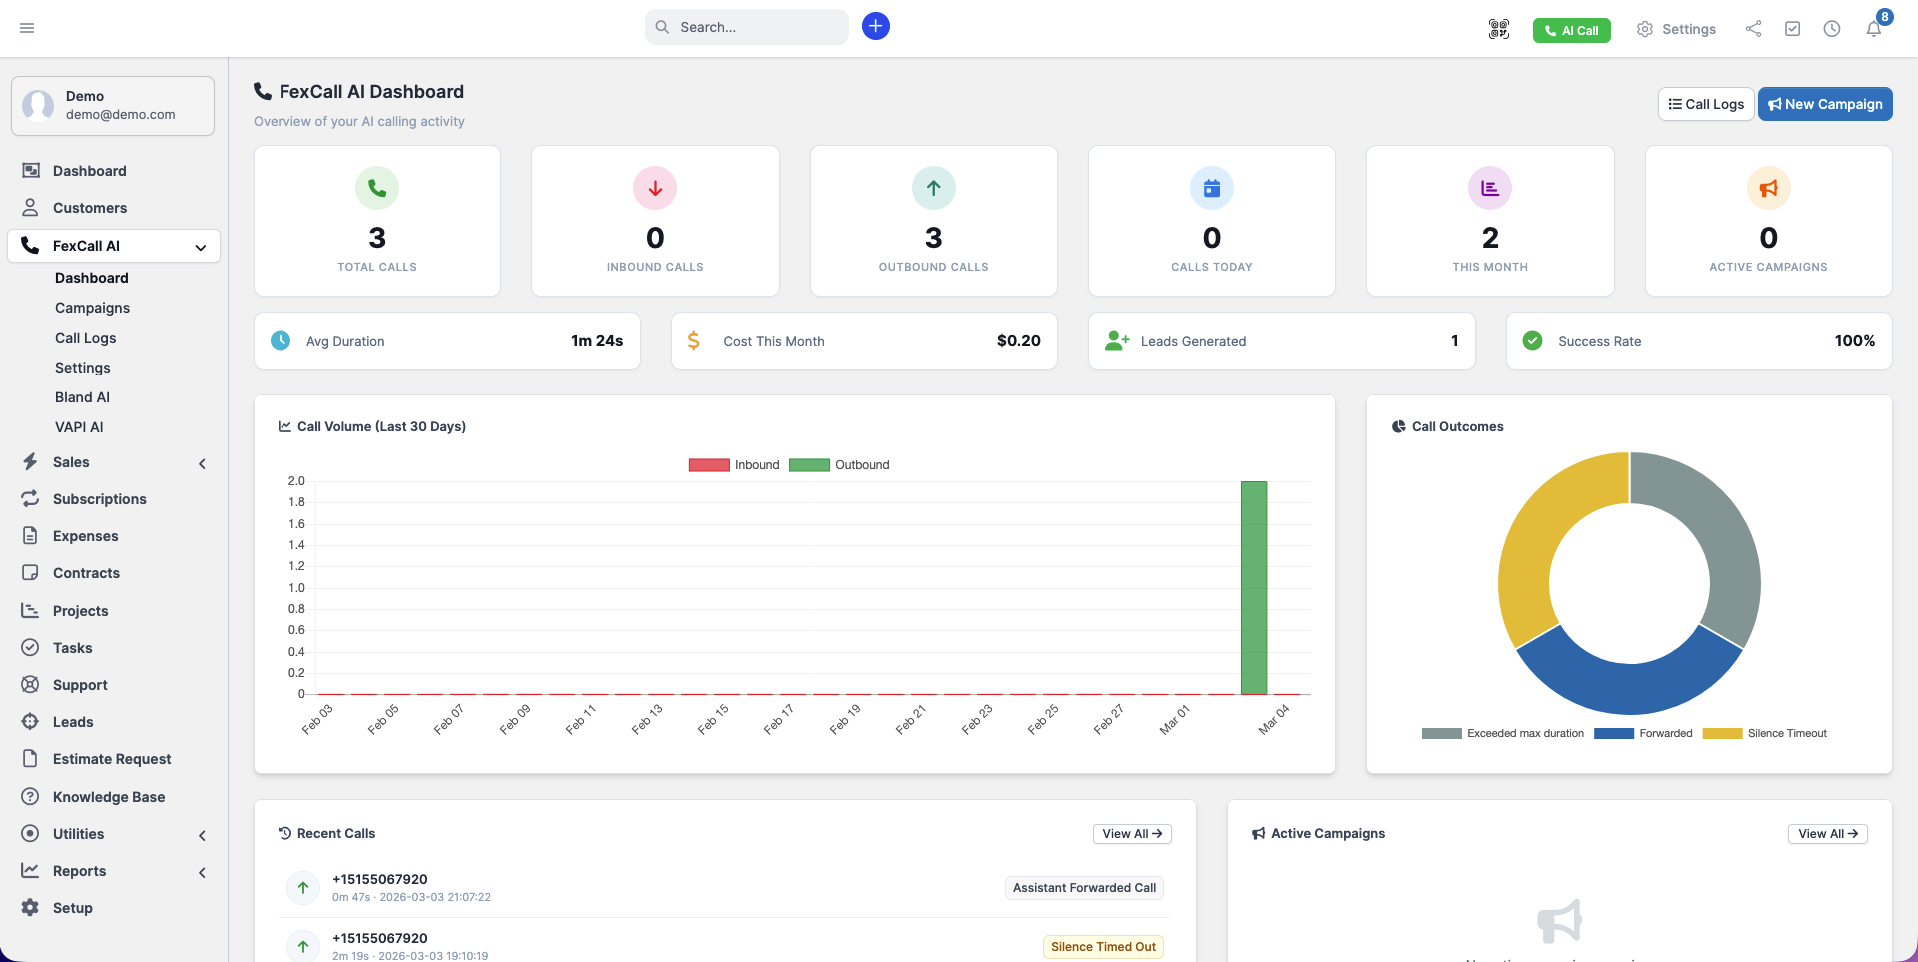Viewport: 1918px width, 962px height.
Task: Go to Bland AI settings page
Action: 82,397
